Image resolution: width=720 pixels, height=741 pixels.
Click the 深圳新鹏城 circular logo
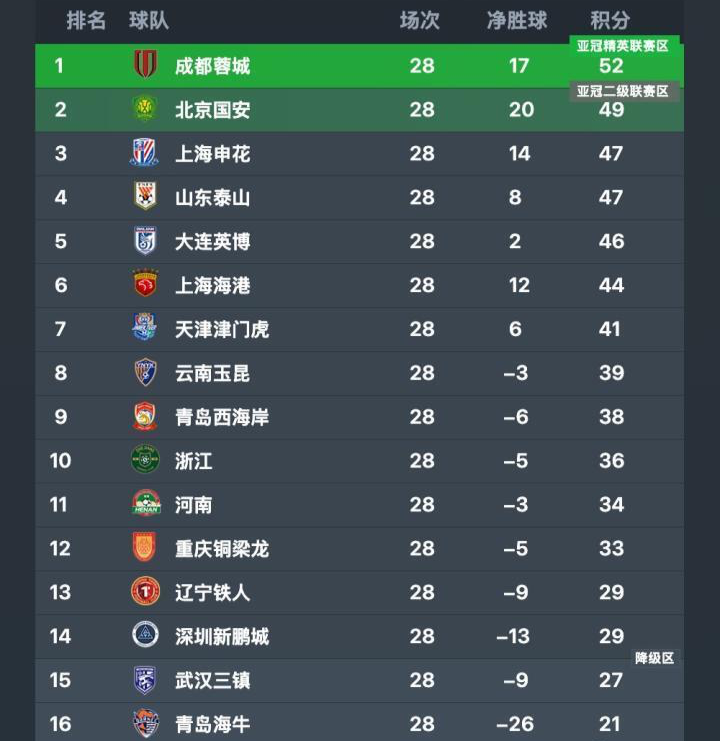click(145, 634)
